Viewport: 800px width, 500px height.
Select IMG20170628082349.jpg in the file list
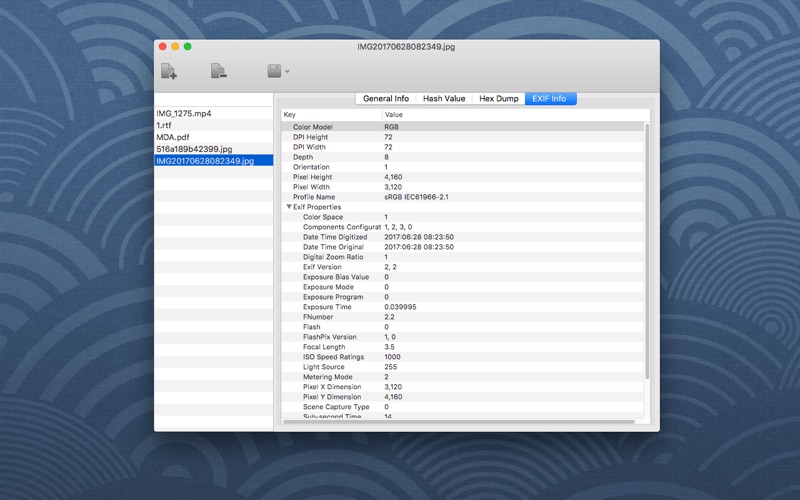(x=213, y=161)
